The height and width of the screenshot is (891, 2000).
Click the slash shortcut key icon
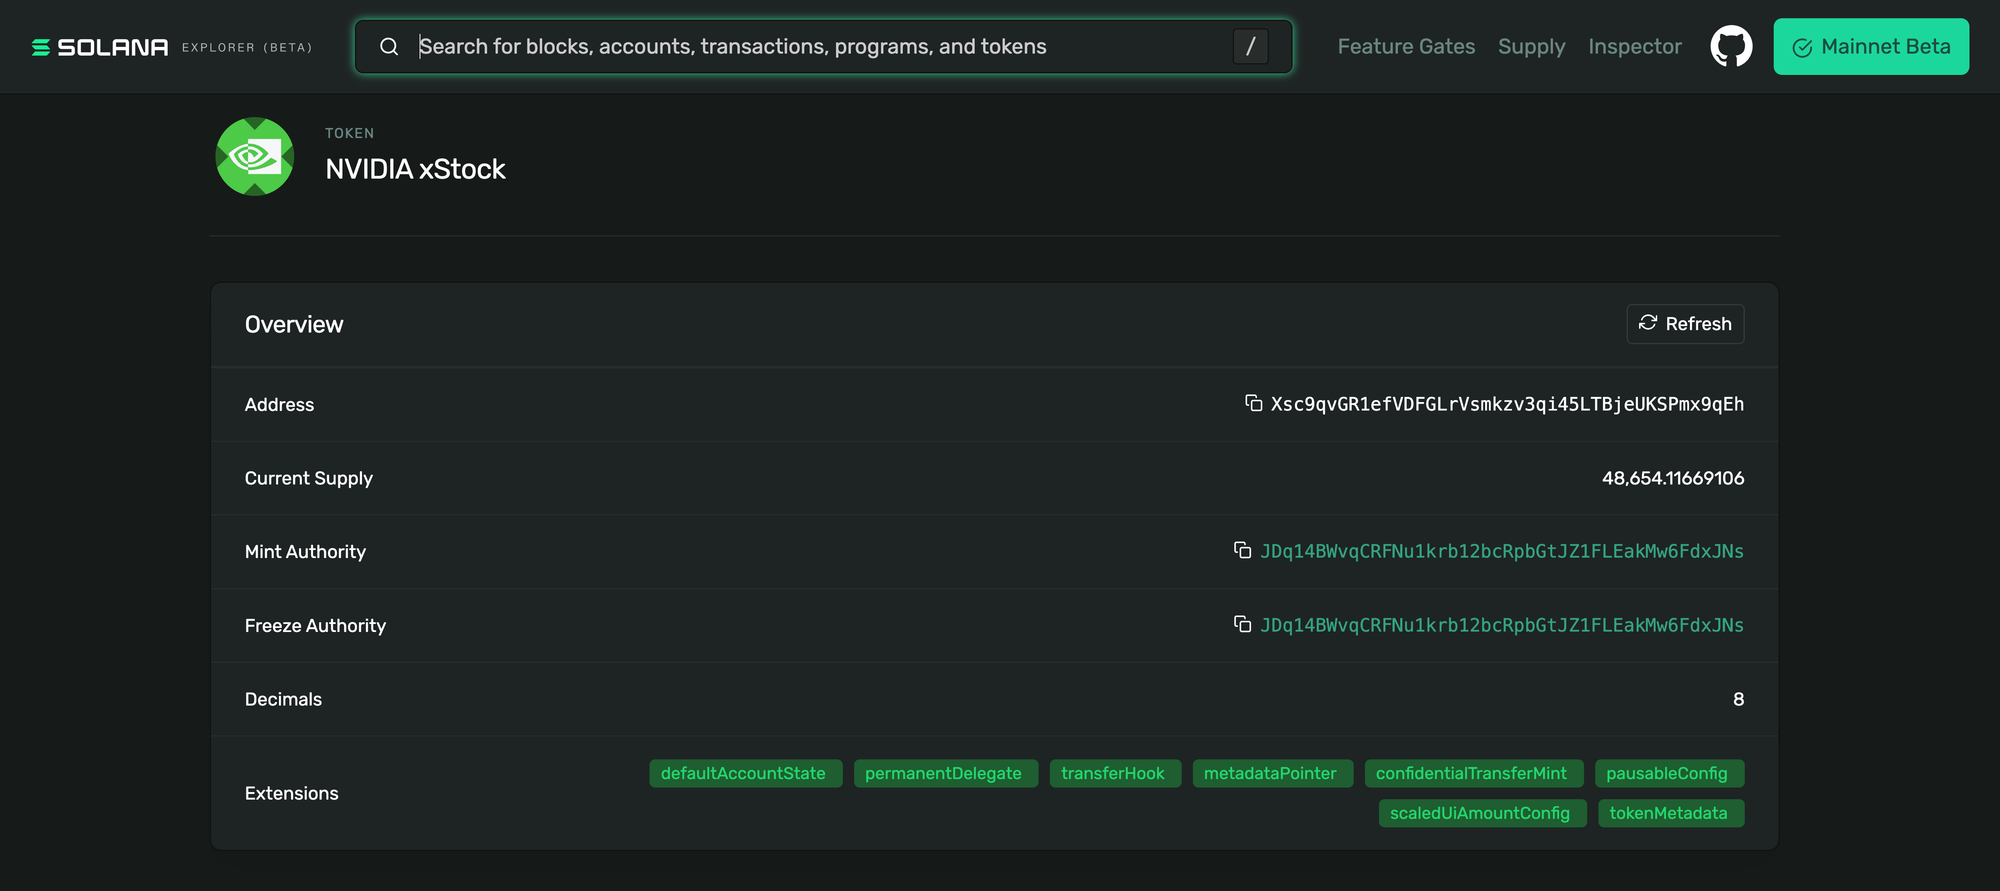click(x=1250, y=46)
